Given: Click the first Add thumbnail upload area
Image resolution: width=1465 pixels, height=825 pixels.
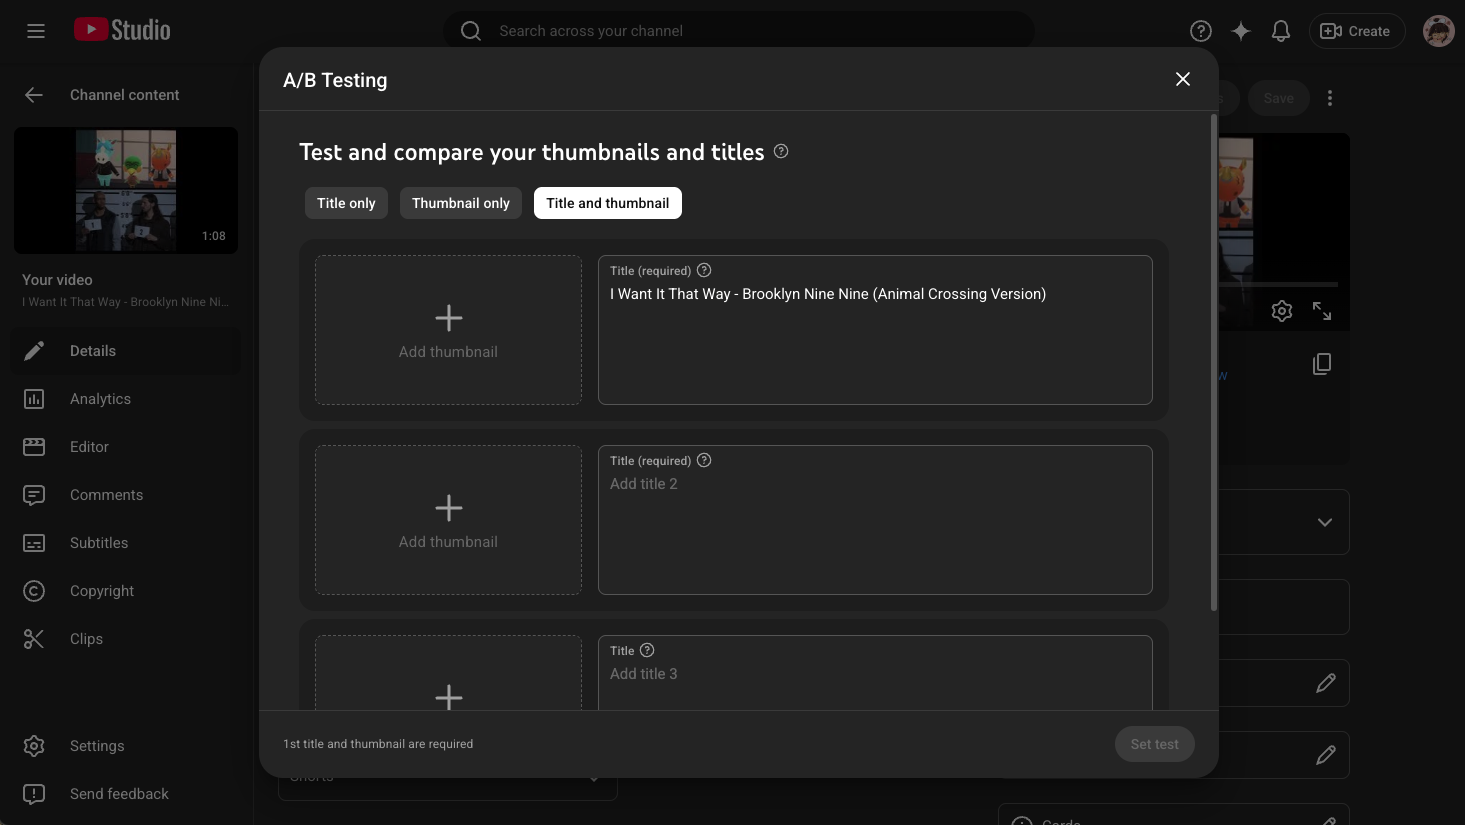Looking at the screenshot, I should pyautogui.click(x=448, y=330).
